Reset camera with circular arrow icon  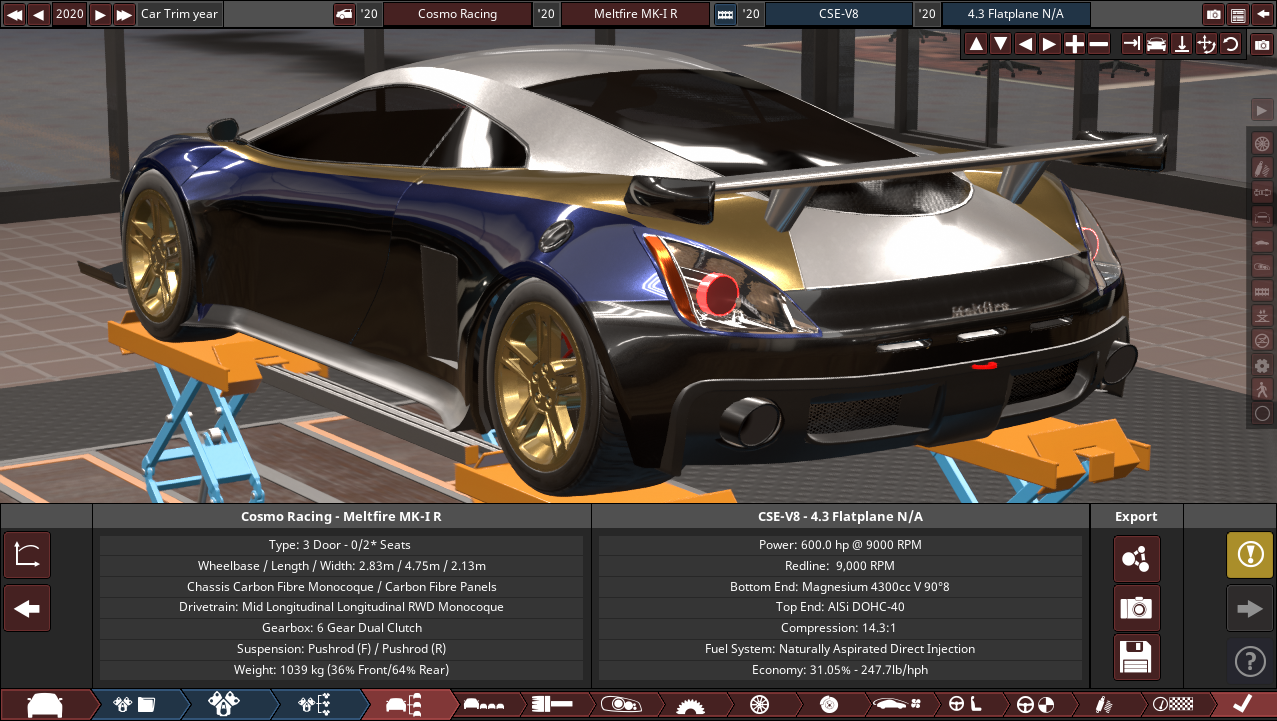pyautogui.click(x=1231, y=44)
